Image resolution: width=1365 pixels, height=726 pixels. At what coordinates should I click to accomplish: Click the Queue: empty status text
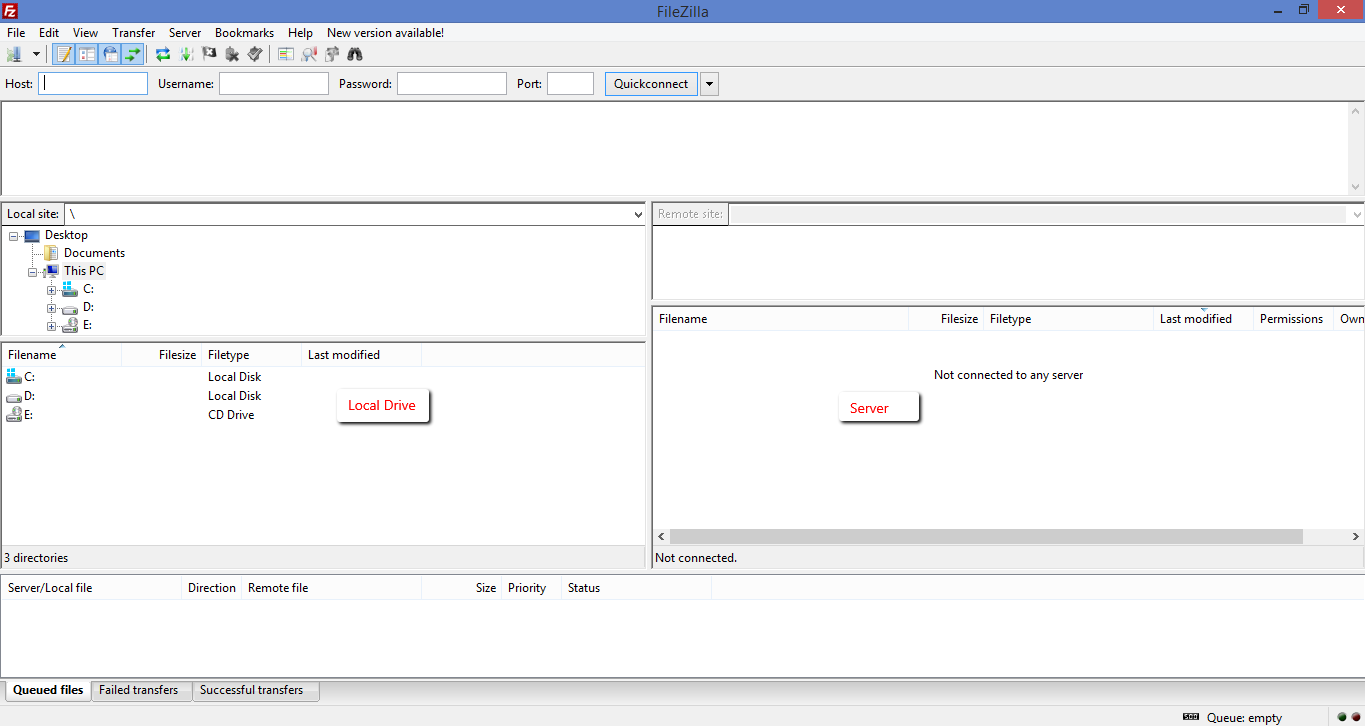click(x=1244, y=718)
